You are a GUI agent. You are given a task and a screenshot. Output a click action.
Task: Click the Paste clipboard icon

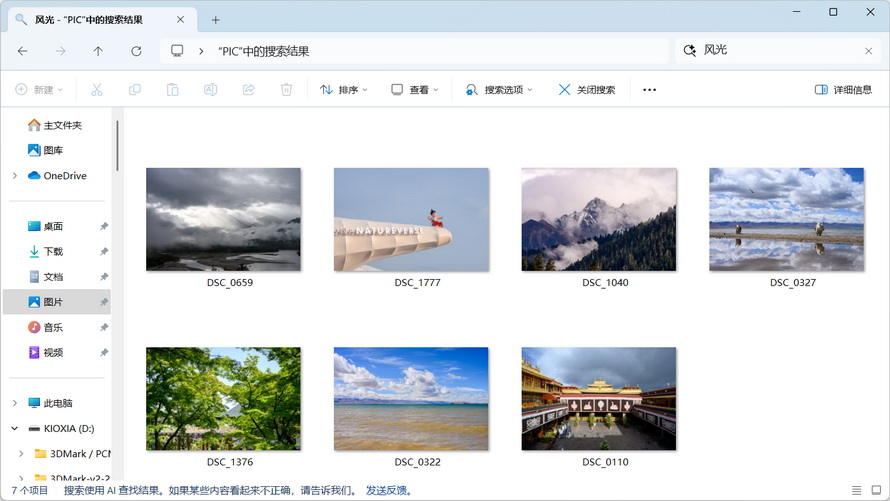172,90
